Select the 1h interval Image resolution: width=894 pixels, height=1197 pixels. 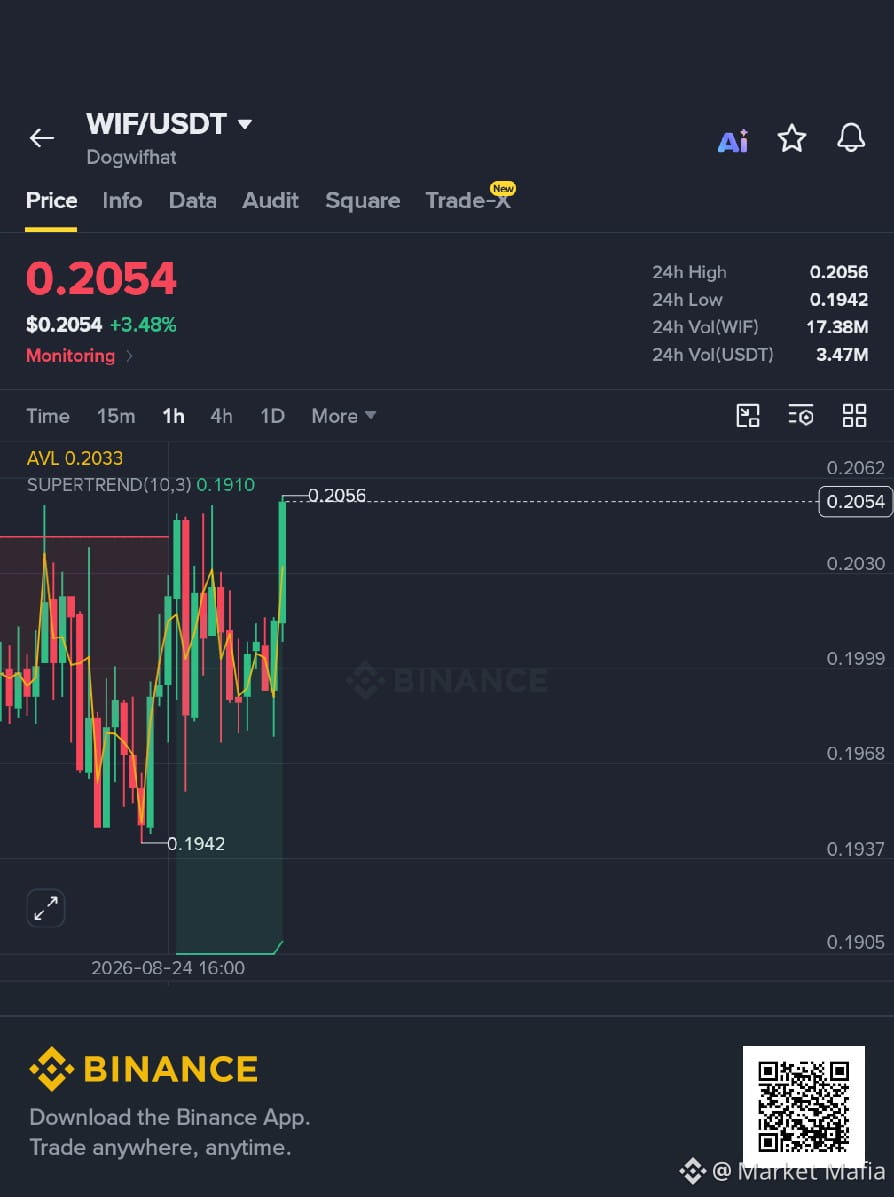point(173,416)
